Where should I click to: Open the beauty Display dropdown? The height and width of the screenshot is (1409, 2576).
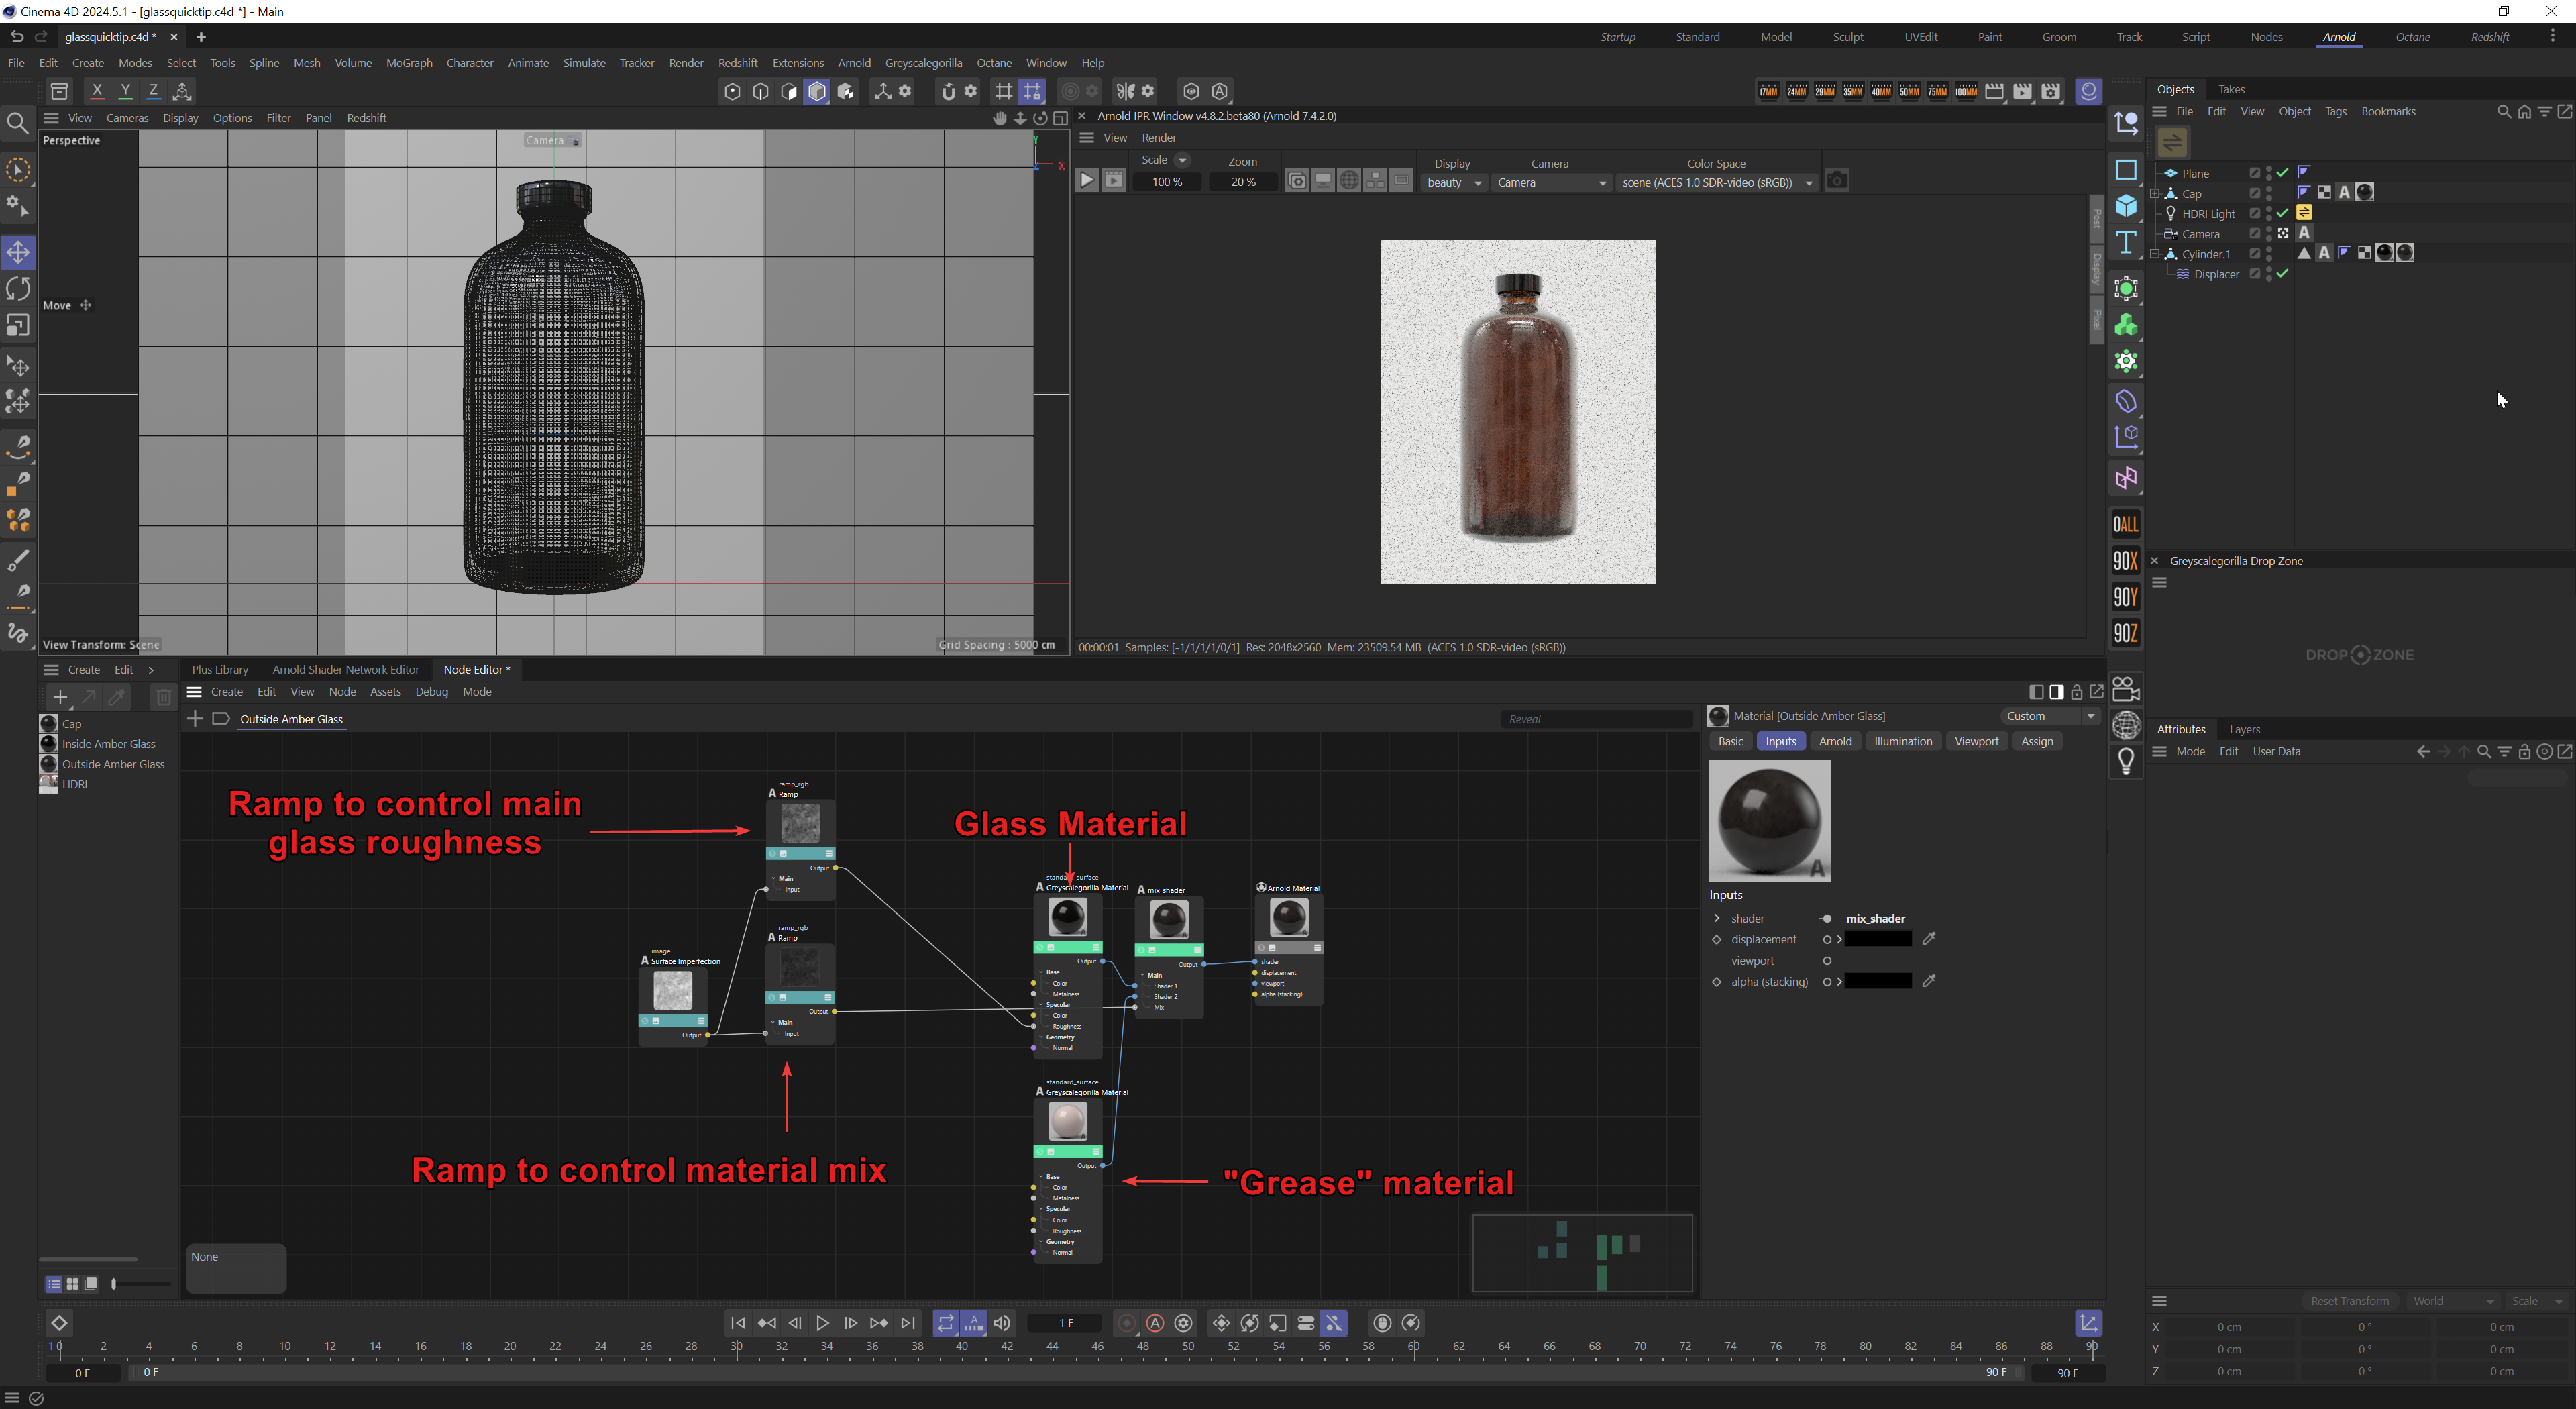(x=1455, y=183)
